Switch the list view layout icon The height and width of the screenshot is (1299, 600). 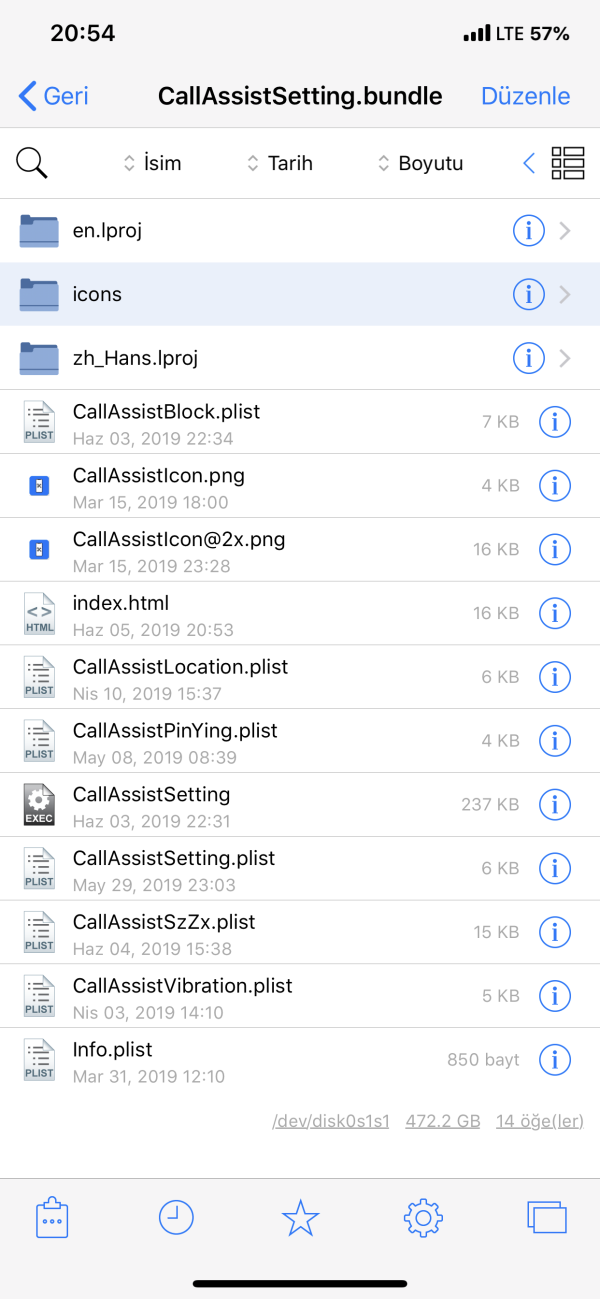coord(567,163)
